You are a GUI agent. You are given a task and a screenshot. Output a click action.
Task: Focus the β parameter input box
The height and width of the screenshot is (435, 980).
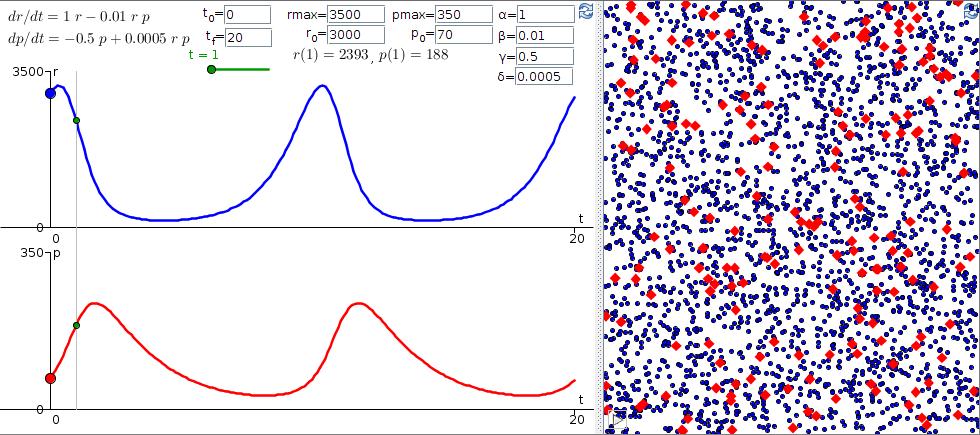tap(545, 35)
